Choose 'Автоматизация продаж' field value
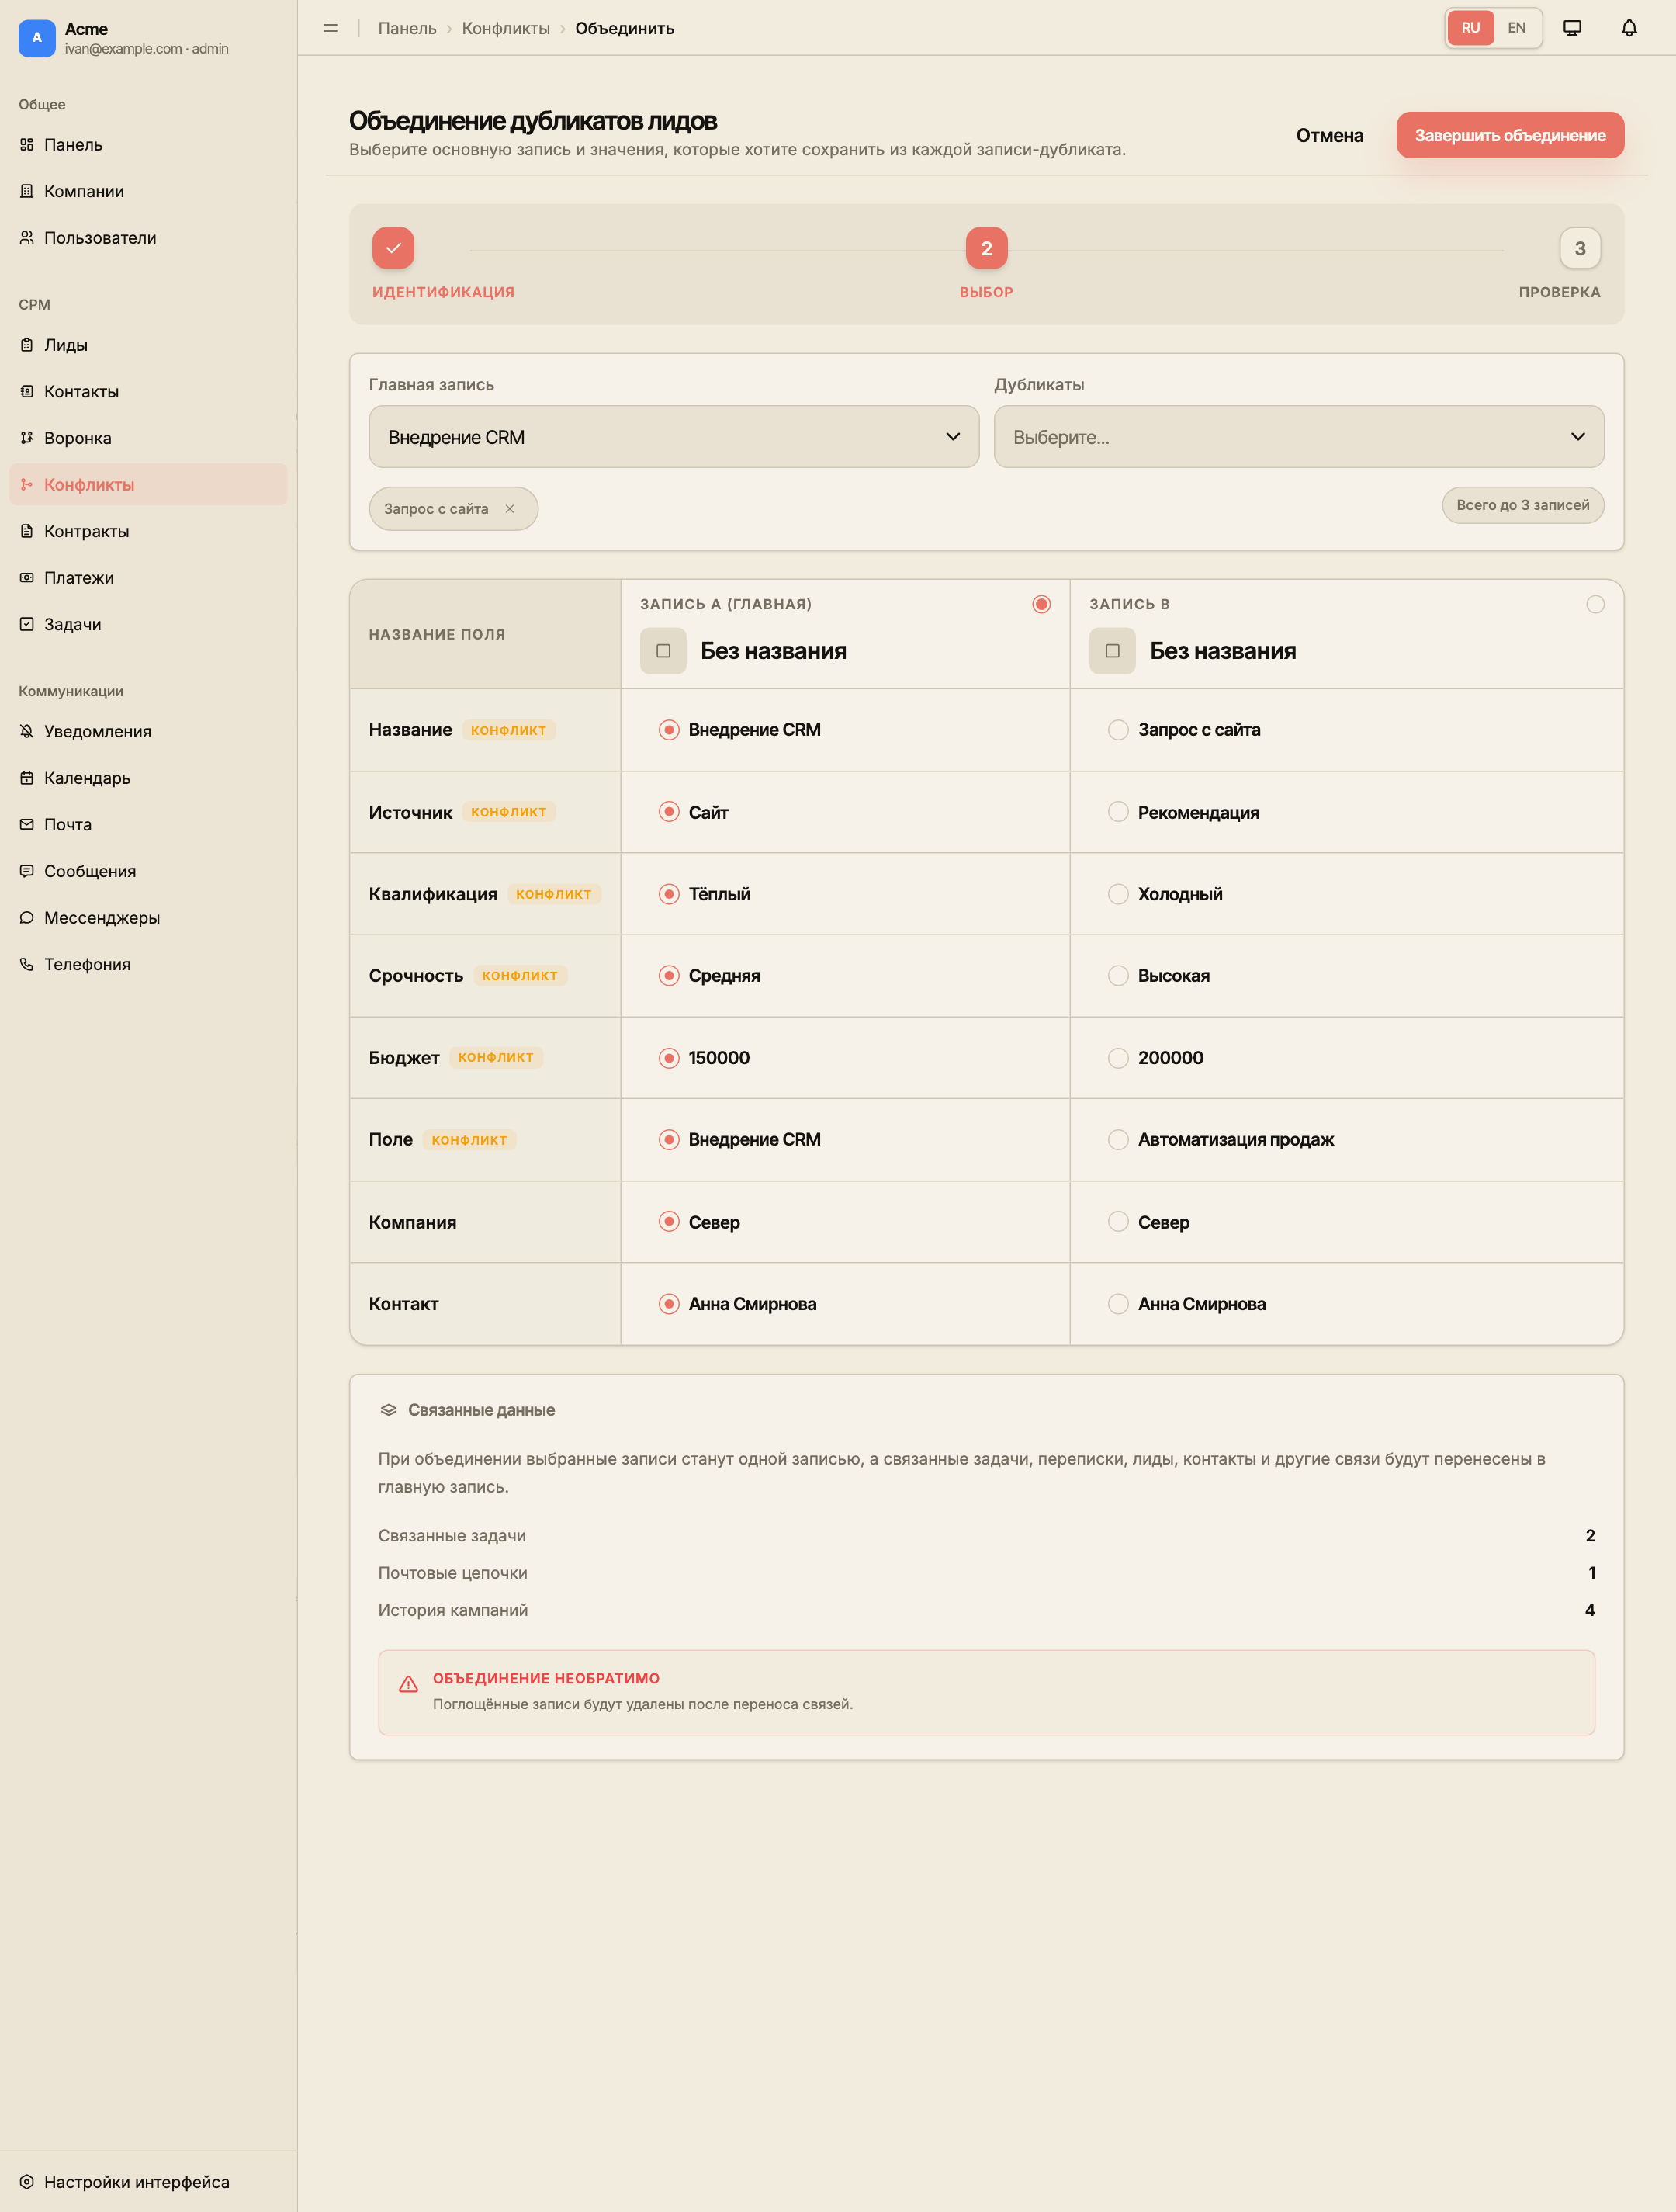Screen dimensions: 1676x2212 [1118, 1140]
